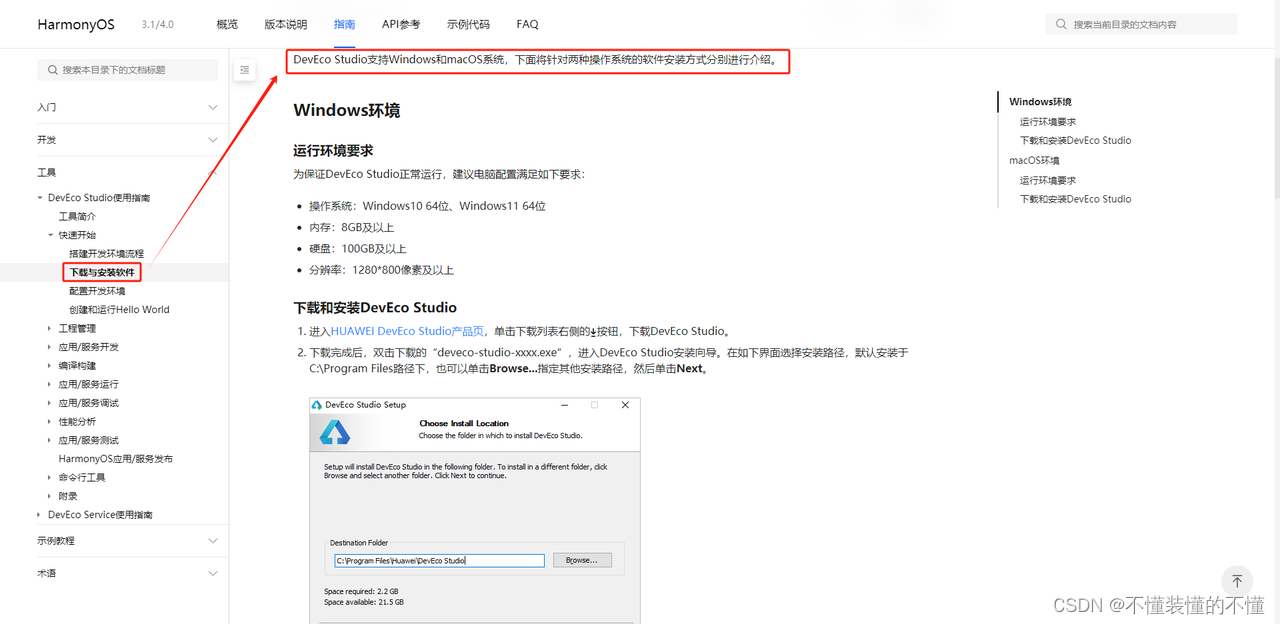The width and height of the screenshot is (1280, 624).
Task: Open the 3.1/4.0 version selector
Action: (158, 24)
